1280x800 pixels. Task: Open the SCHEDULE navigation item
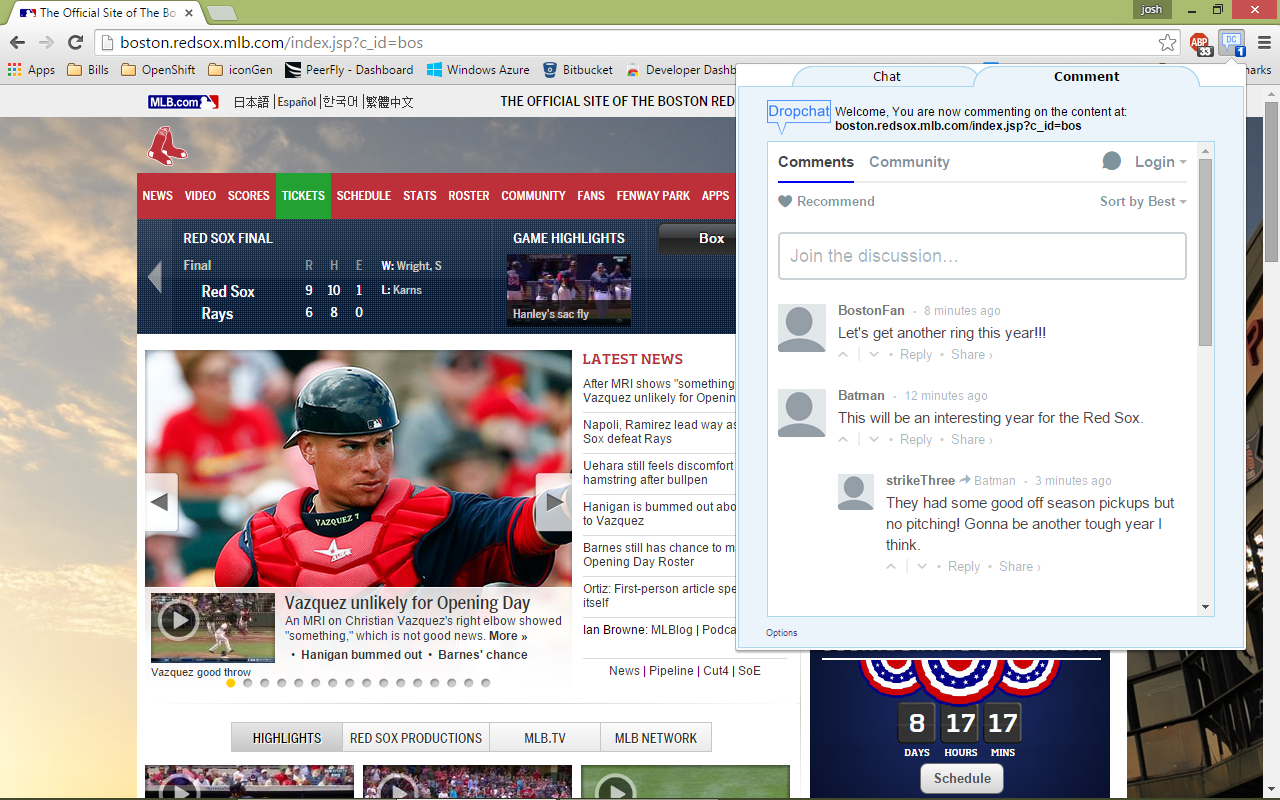[364, 196]
